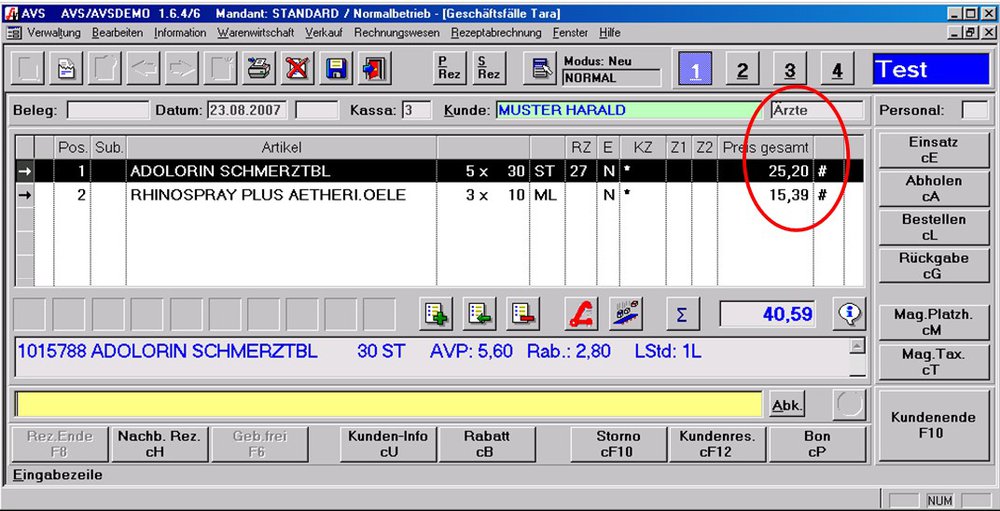Click the sigma sum icon

point(681,314)
